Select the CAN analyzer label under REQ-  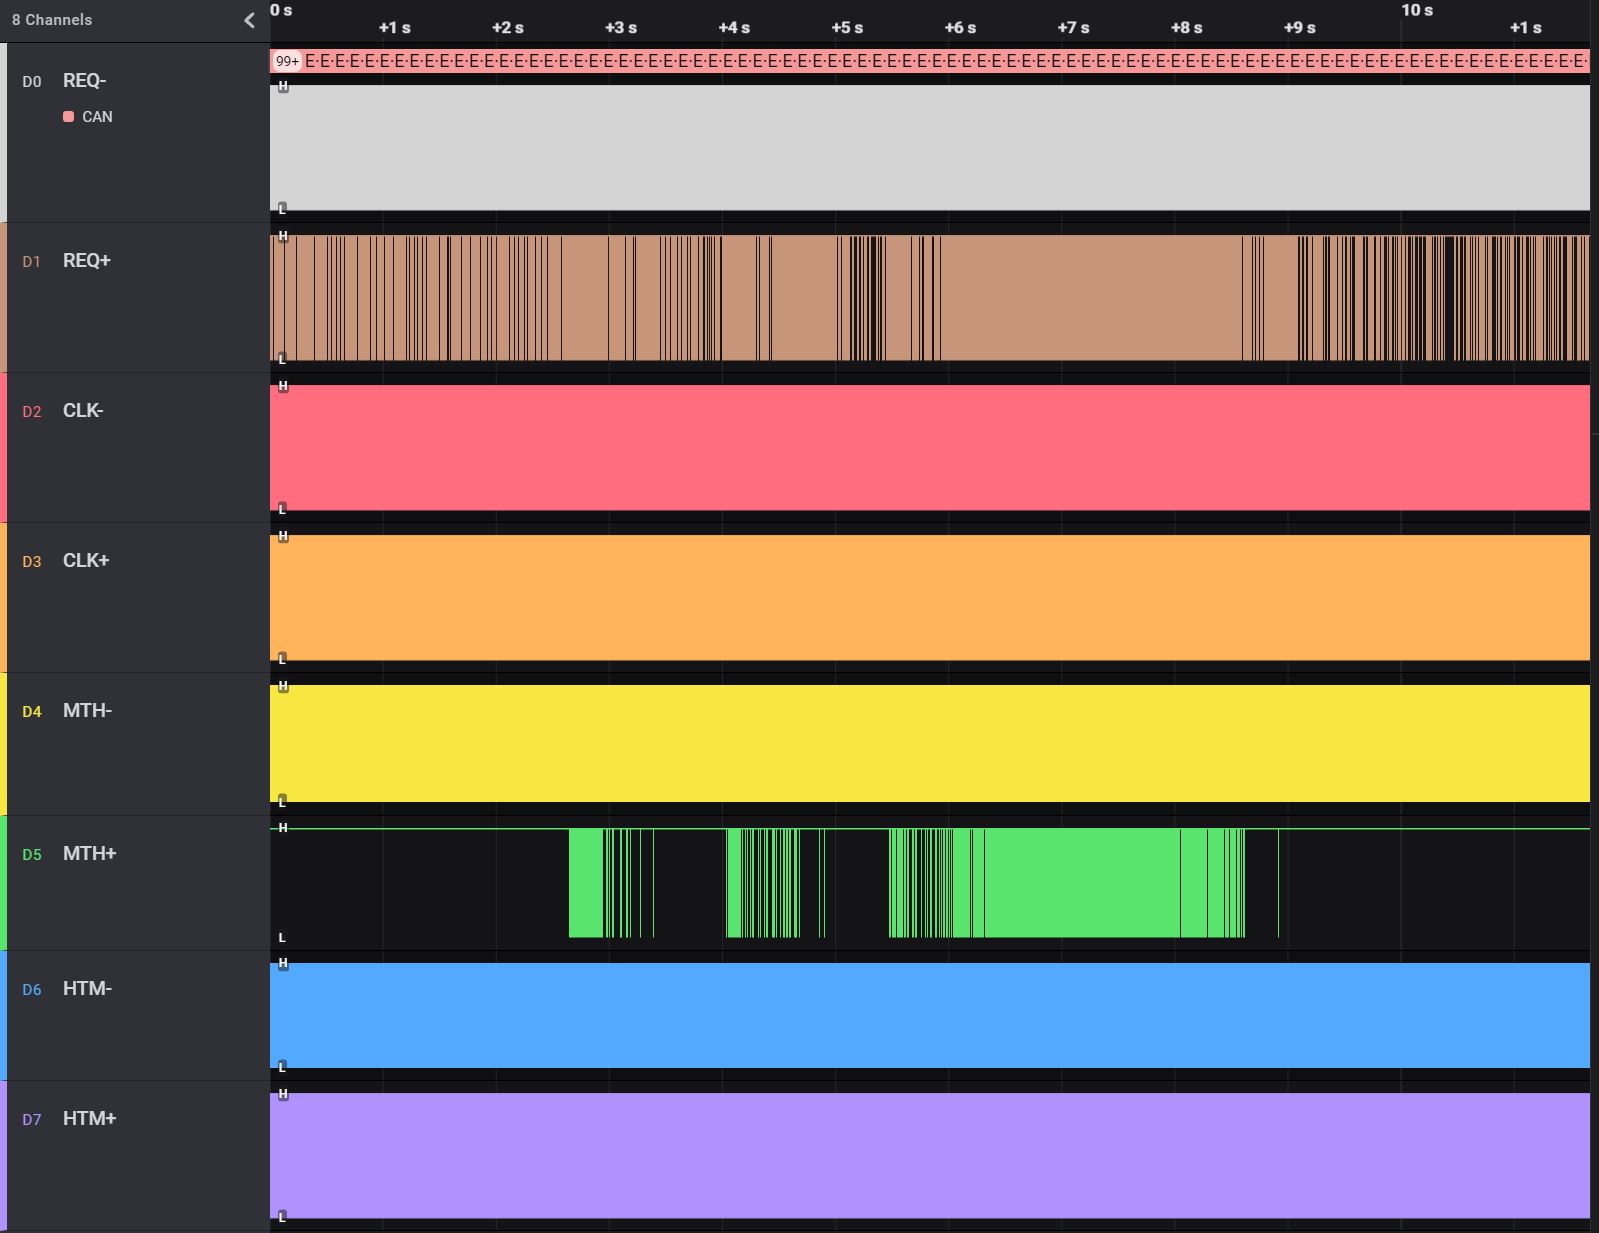pyautogui.click(x=97, y=117)
